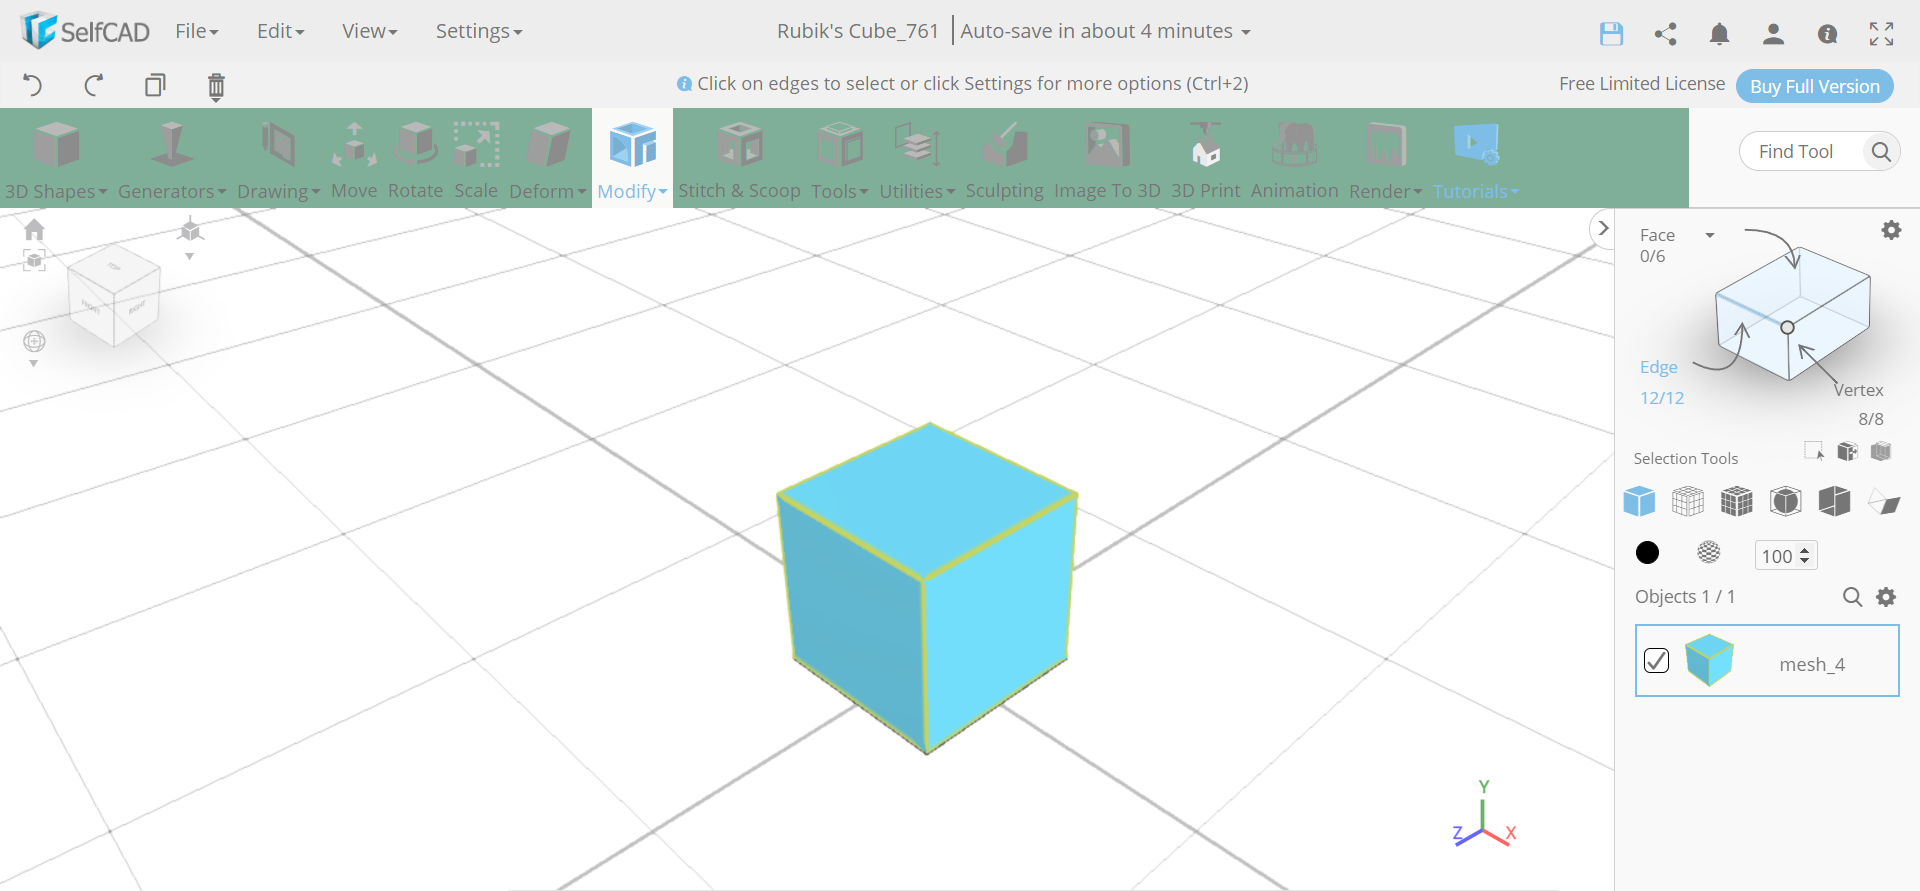Viewport: 1920px width, 891px height.
Task: Open the Tutorials dropdown
Action: coord(1476,160)
